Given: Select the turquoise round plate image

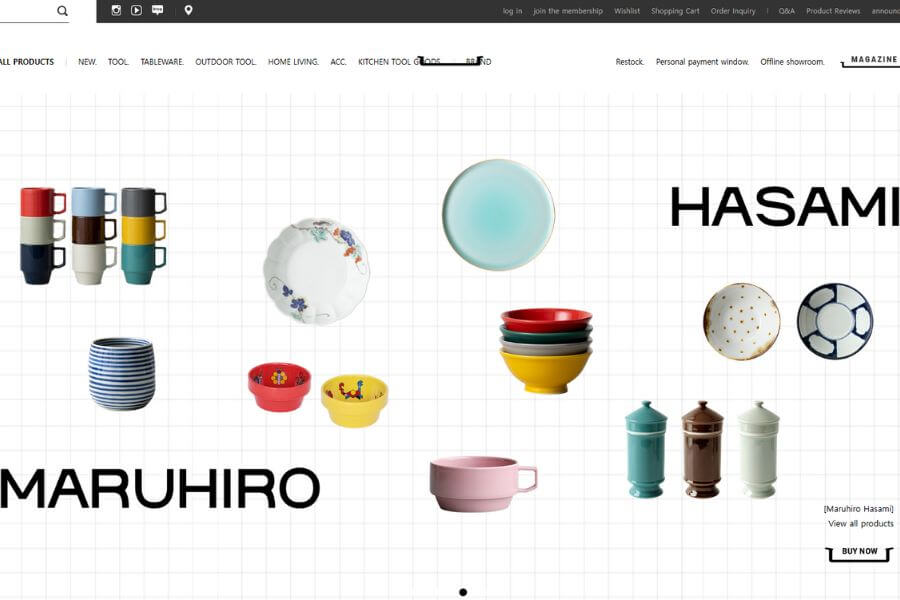Looking at the screenshot, I should (x=498, y=214).
